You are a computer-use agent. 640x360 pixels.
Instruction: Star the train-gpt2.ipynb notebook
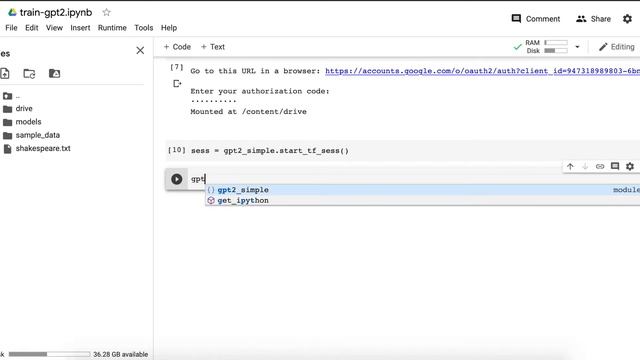[107, 12]
